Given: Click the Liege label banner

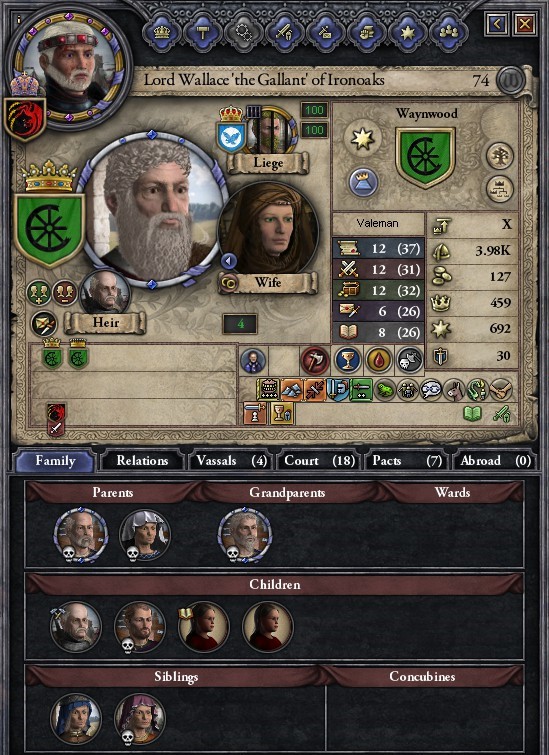Looking at the screenshot, I should tap(268, 163).
